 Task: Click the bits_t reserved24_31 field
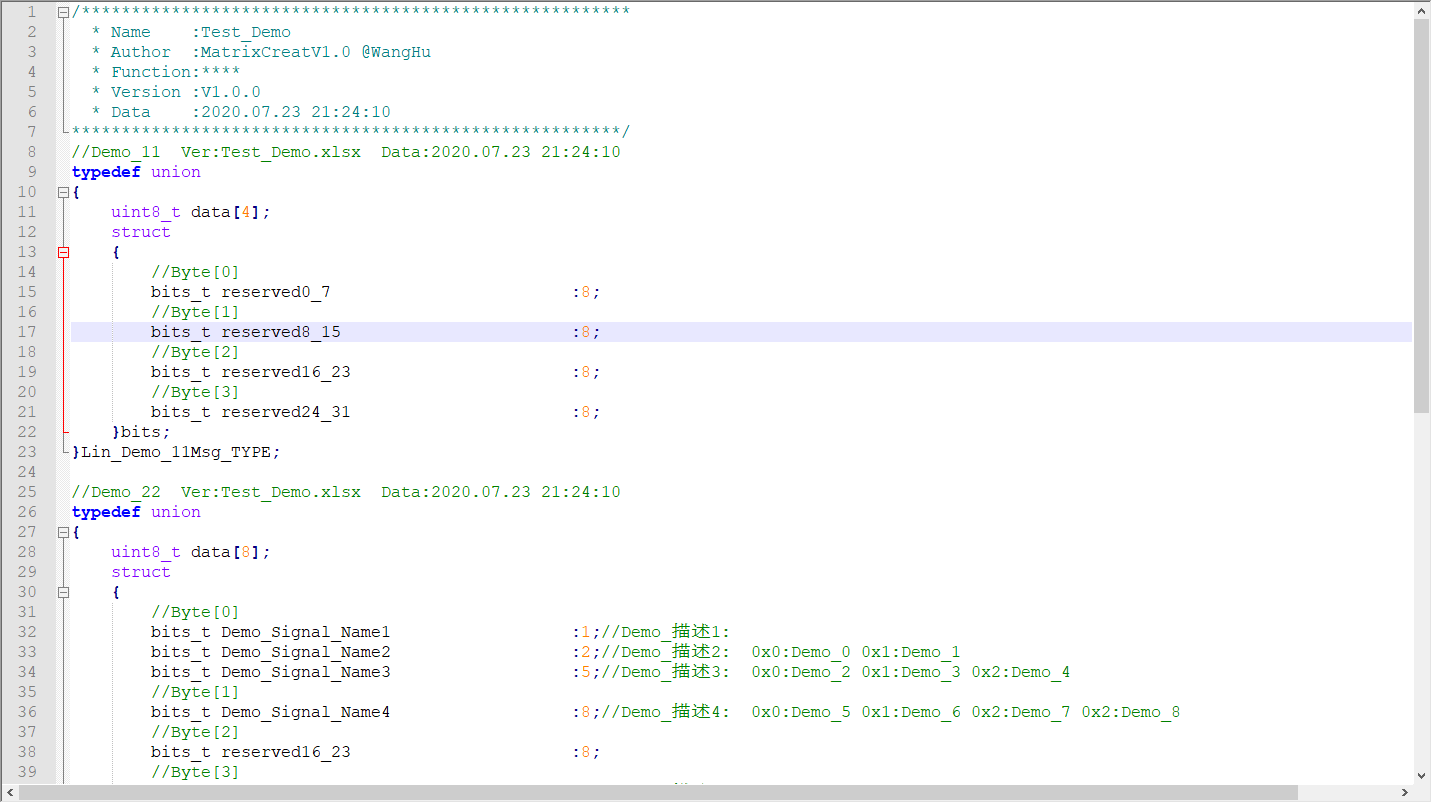[x=251, y=412]
